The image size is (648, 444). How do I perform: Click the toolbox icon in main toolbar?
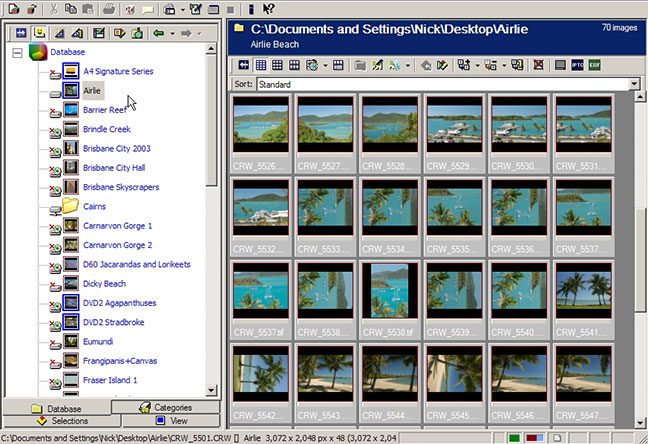pos(169,9)
